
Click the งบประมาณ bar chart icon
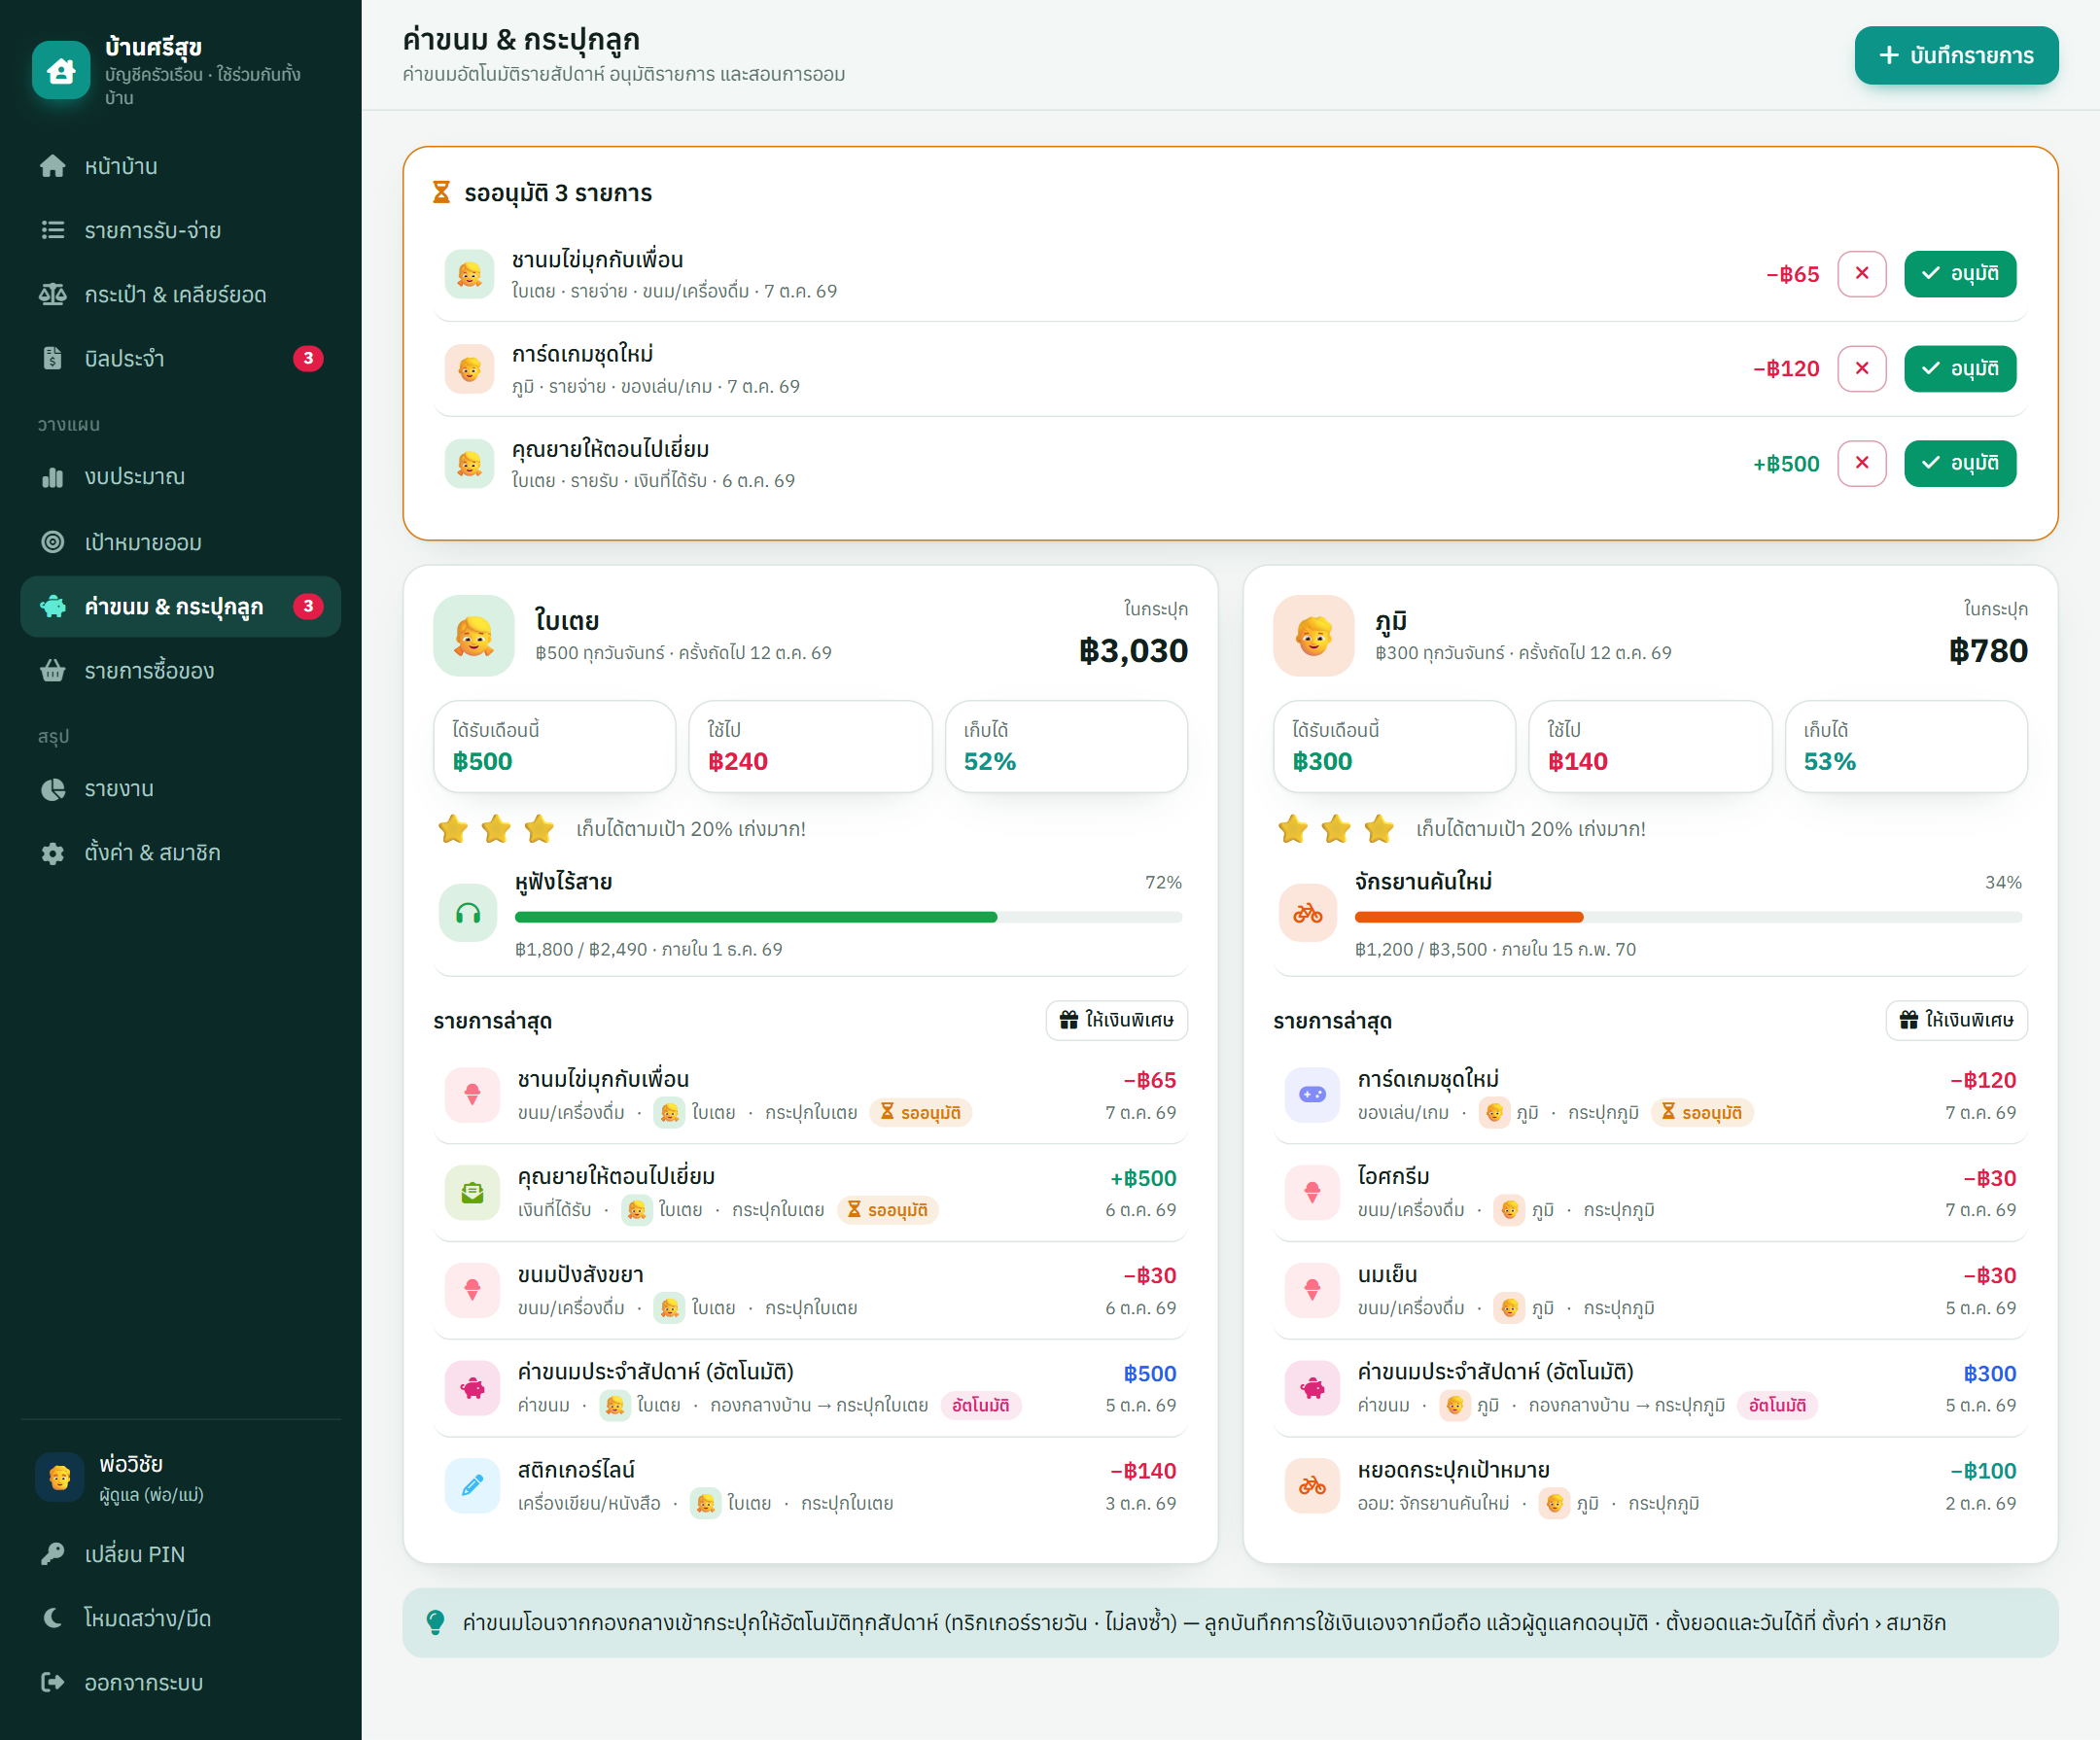(53, 477)
